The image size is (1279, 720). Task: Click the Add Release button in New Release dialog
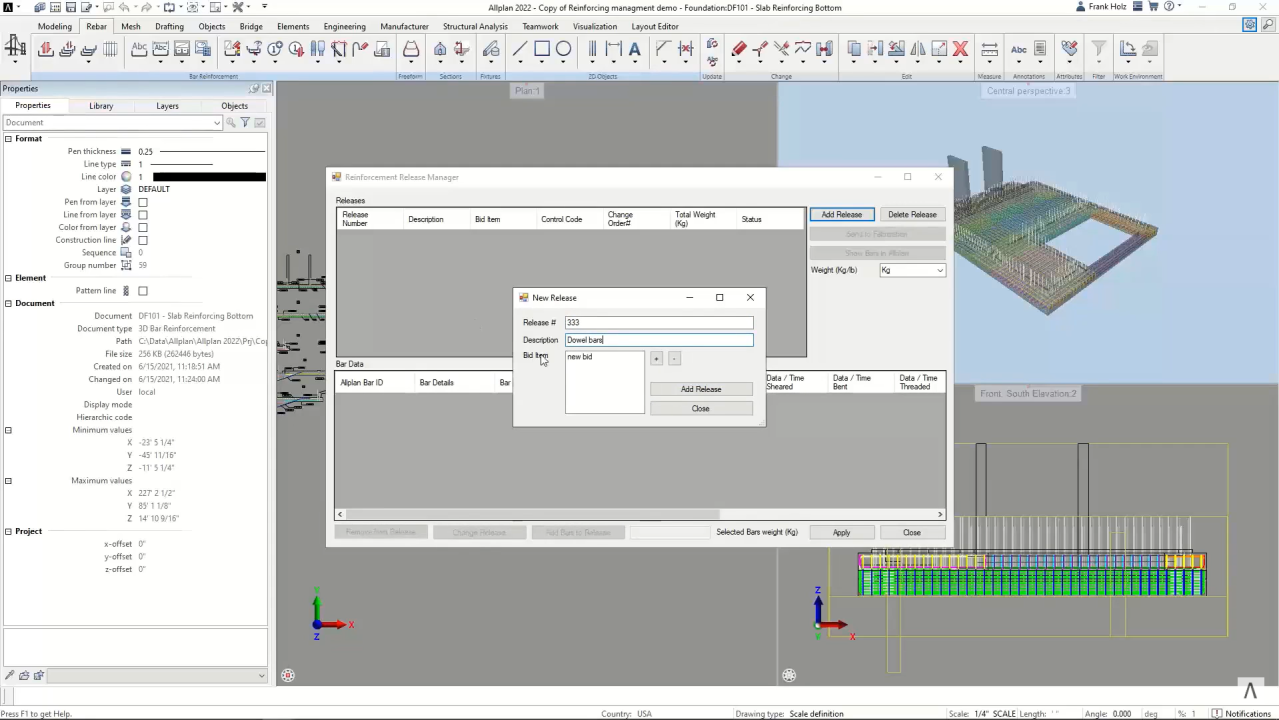700,389
